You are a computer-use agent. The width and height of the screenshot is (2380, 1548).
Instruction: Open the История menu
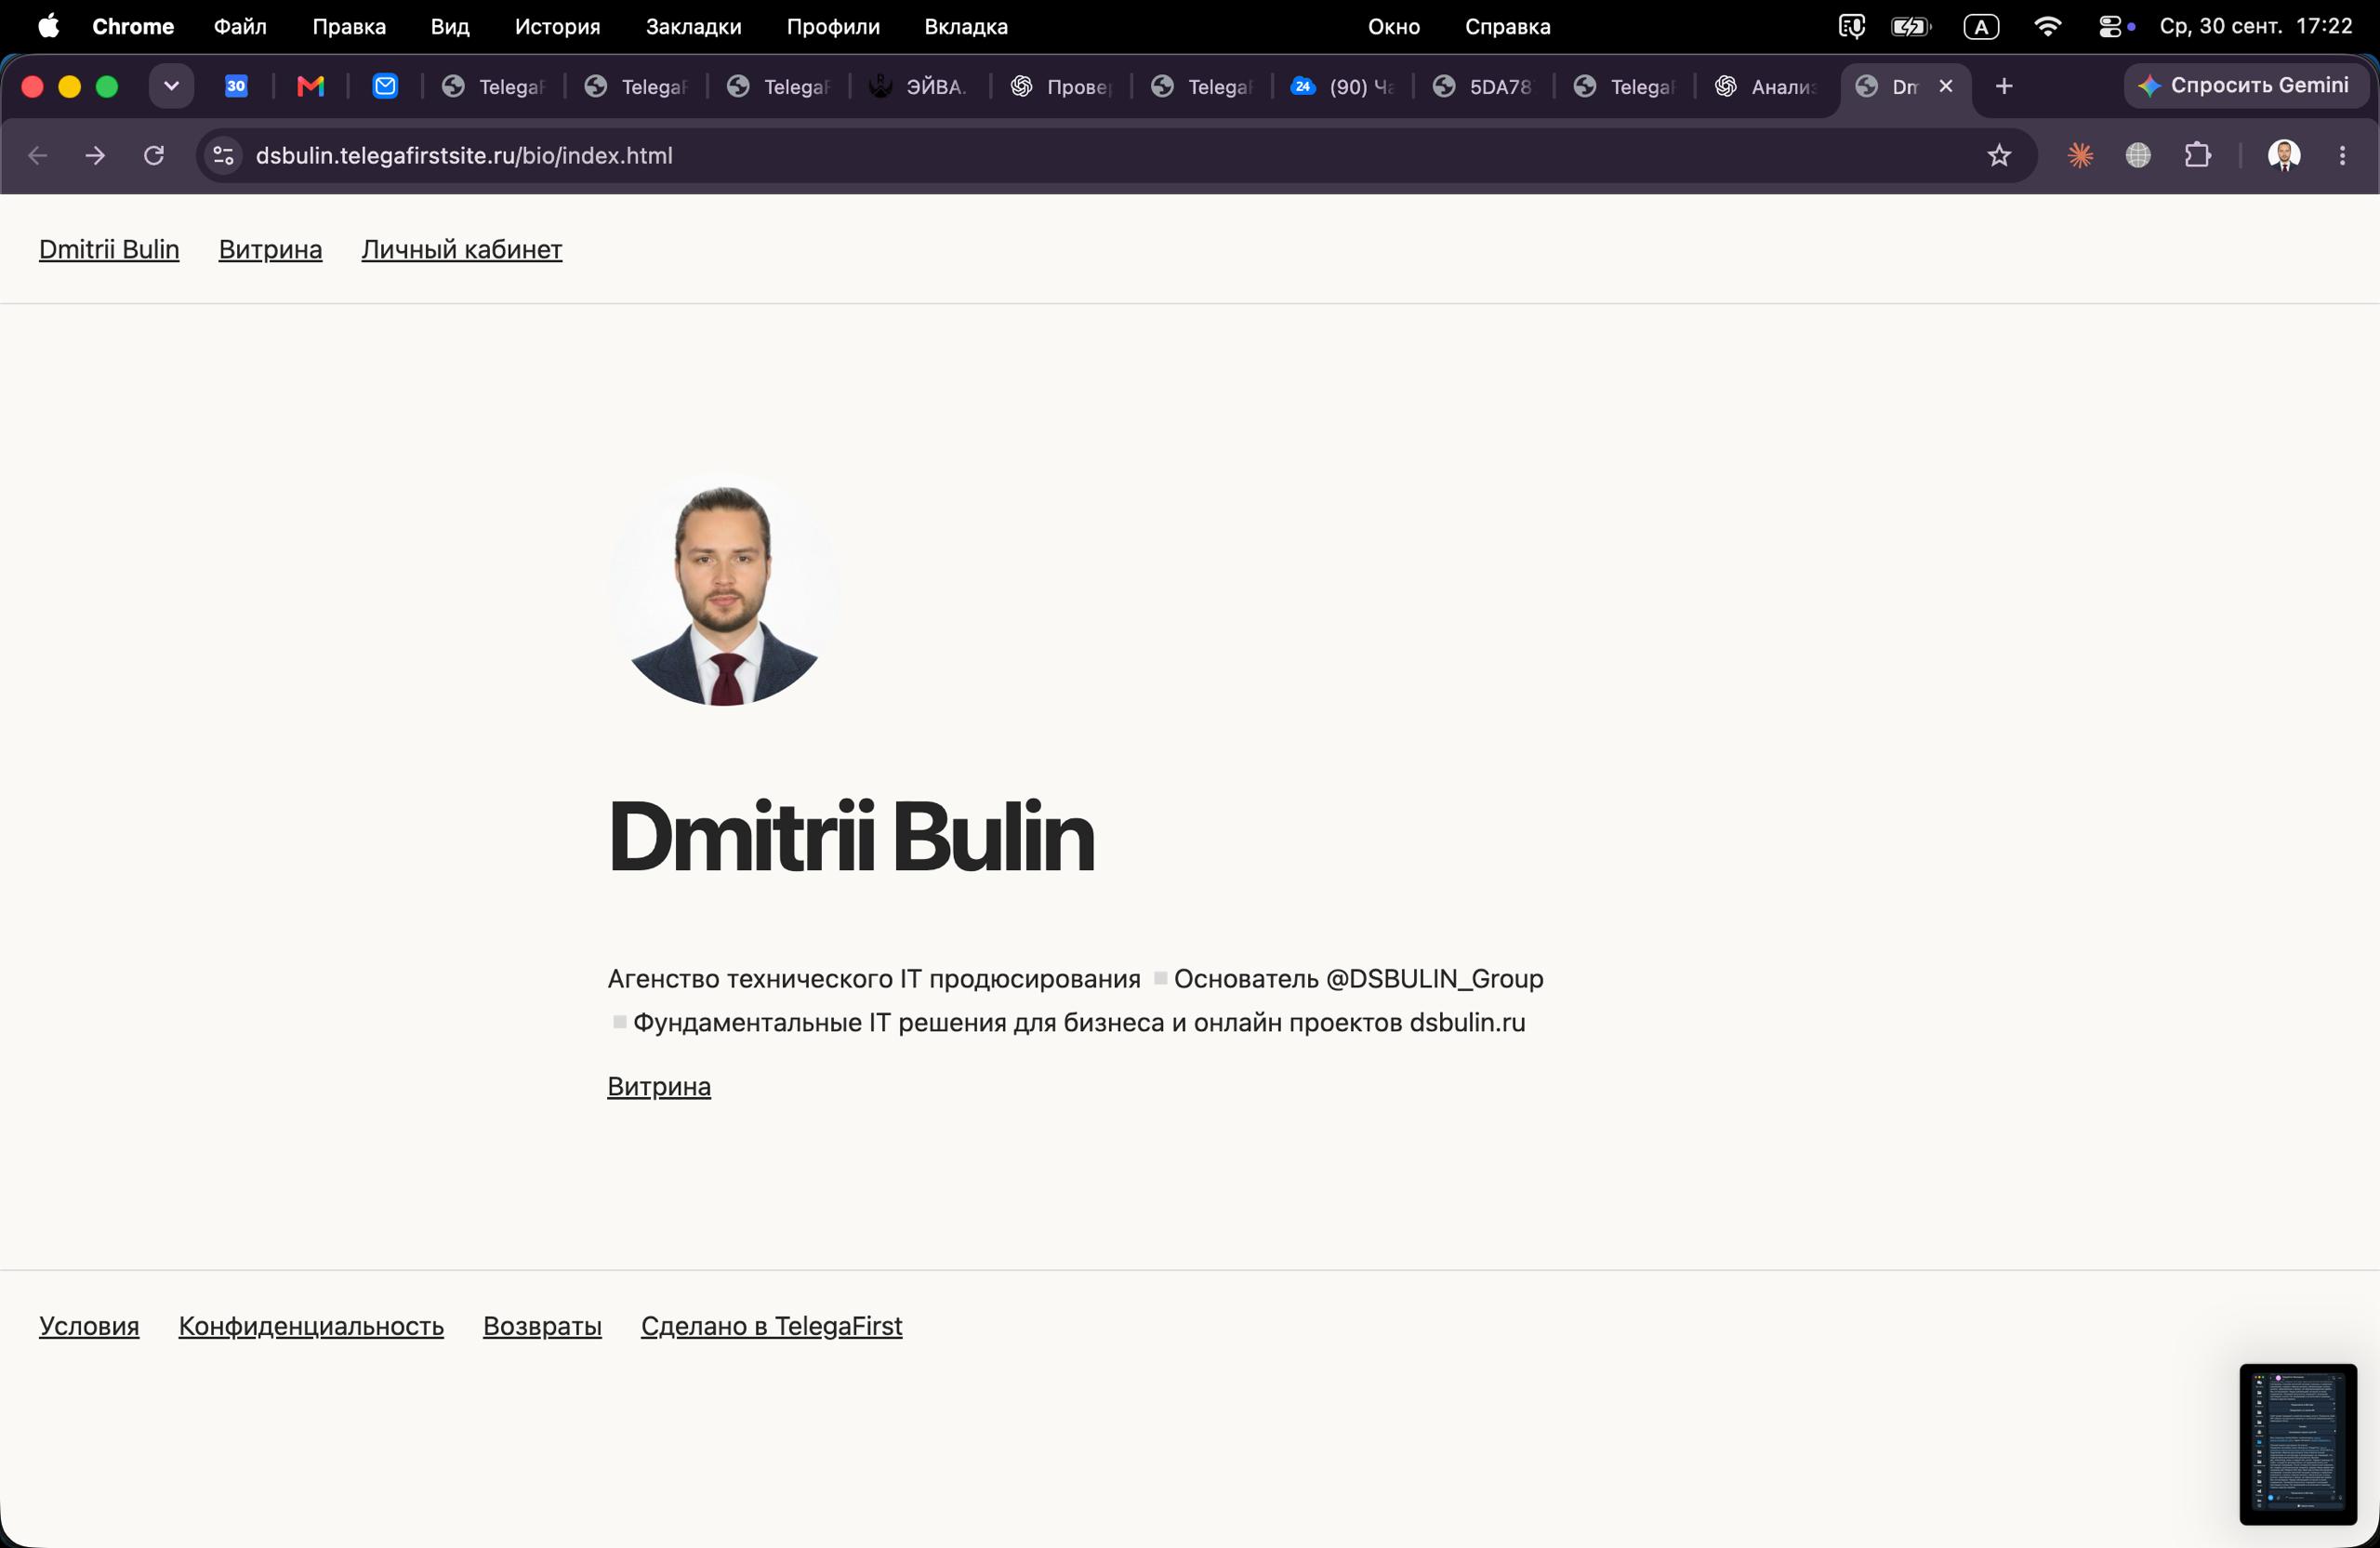point(557,27)
